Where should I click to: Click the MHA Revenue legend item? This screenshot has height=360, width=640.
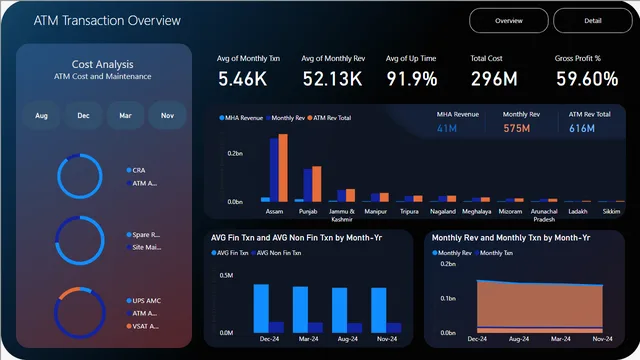(x=241, y=118)
